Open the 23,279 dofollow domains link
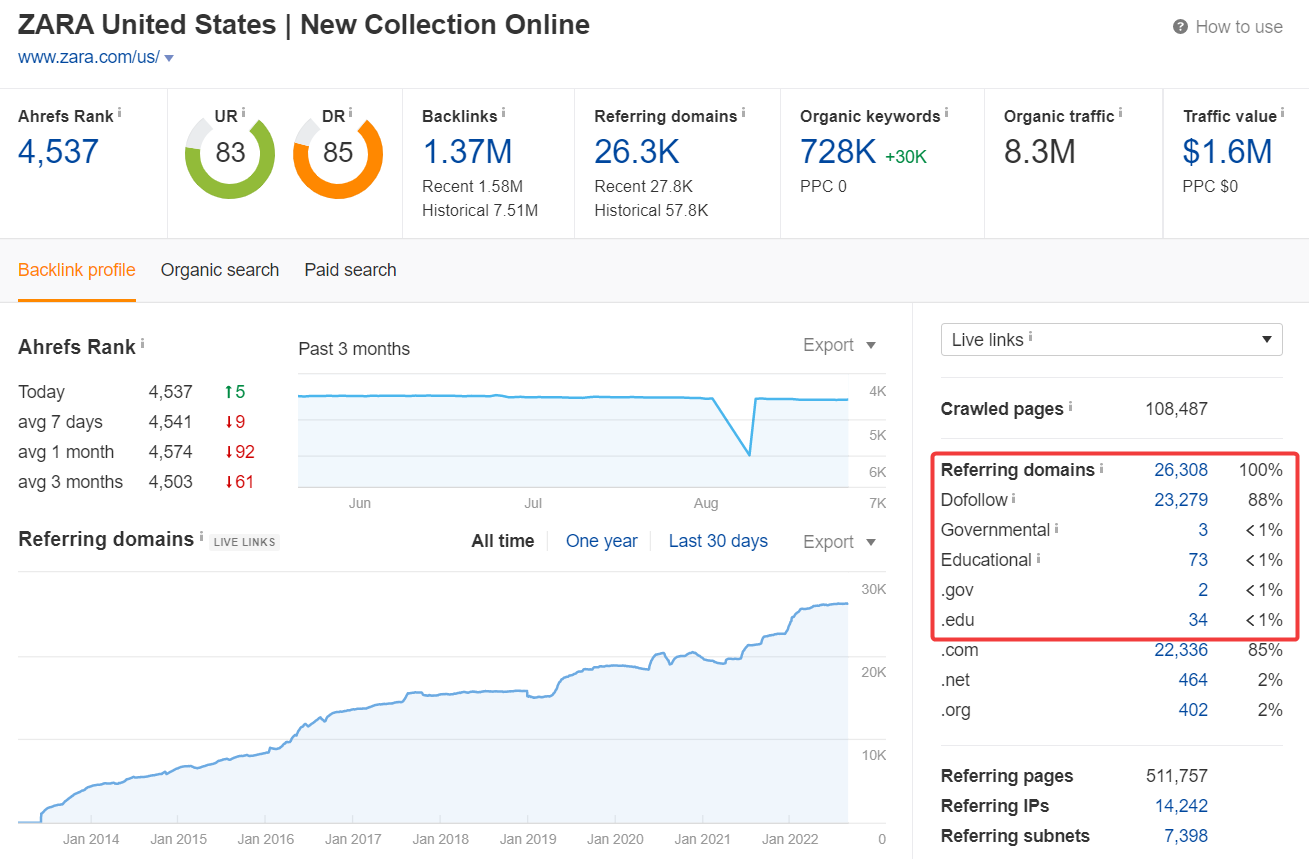 [x=1181, y=500]
